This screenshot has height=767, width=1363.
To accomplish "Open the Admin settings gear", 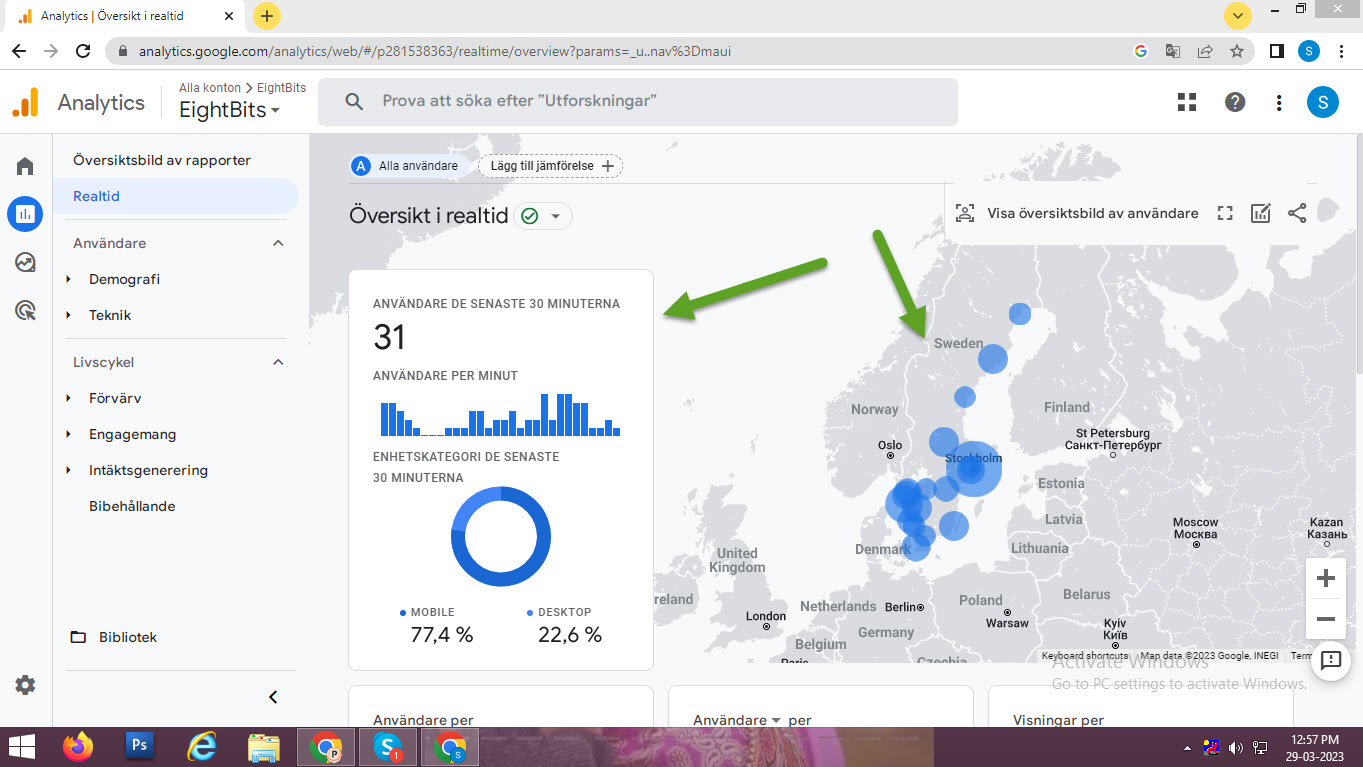I will [25, 685].
